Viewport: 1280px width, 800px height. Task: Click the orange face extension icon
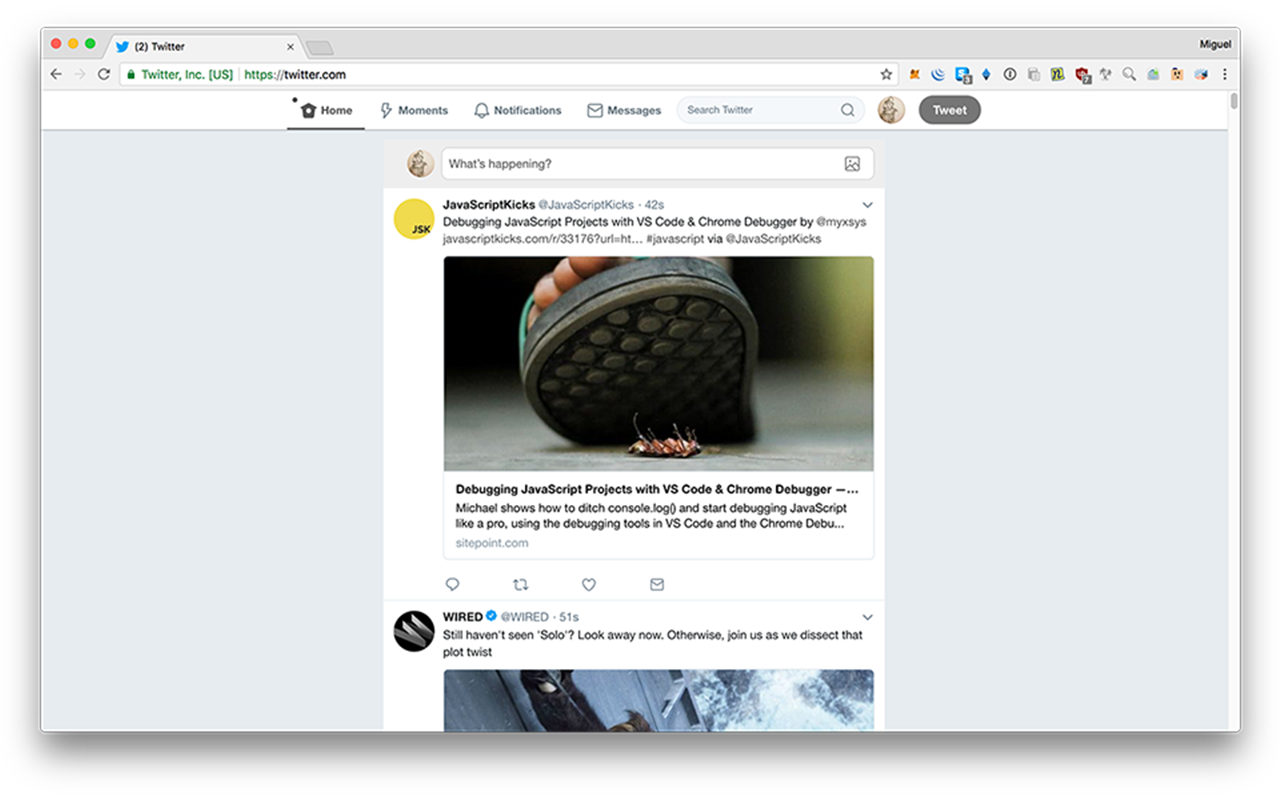1177,74
